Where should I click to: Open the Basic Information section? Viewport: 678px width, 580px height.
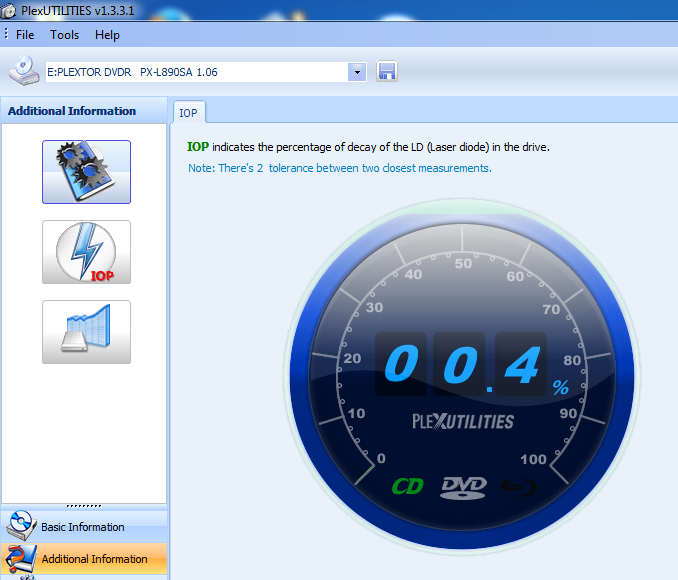pyautogui.click(x=84, y=527)
